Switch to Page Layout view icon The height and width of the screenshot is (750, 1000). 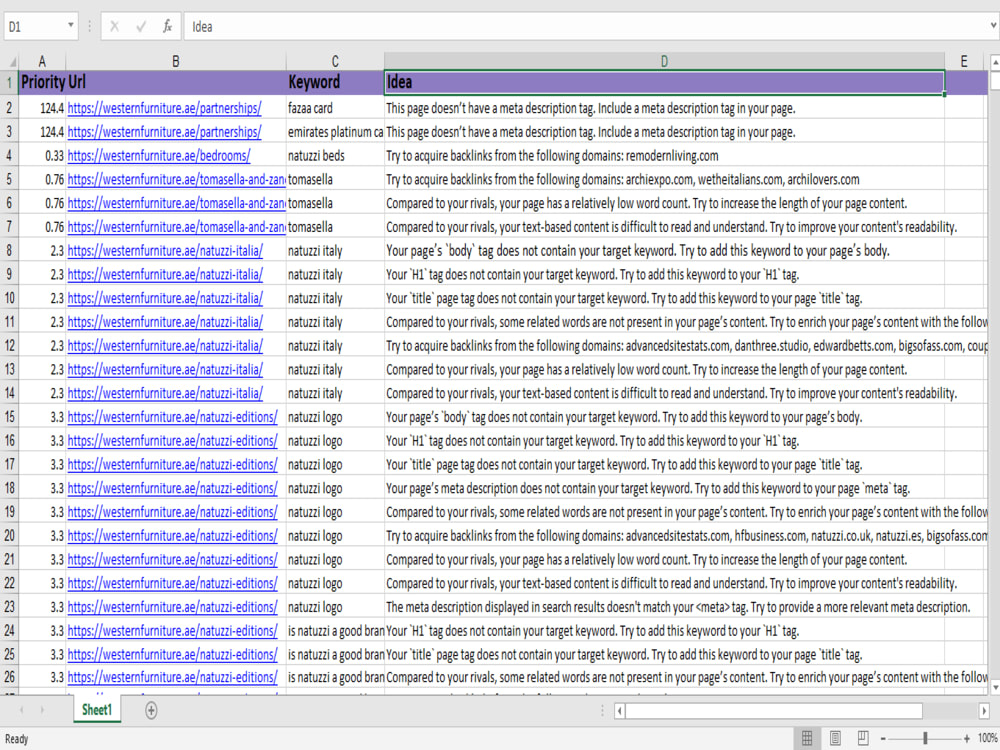click(x=835, y=739)
